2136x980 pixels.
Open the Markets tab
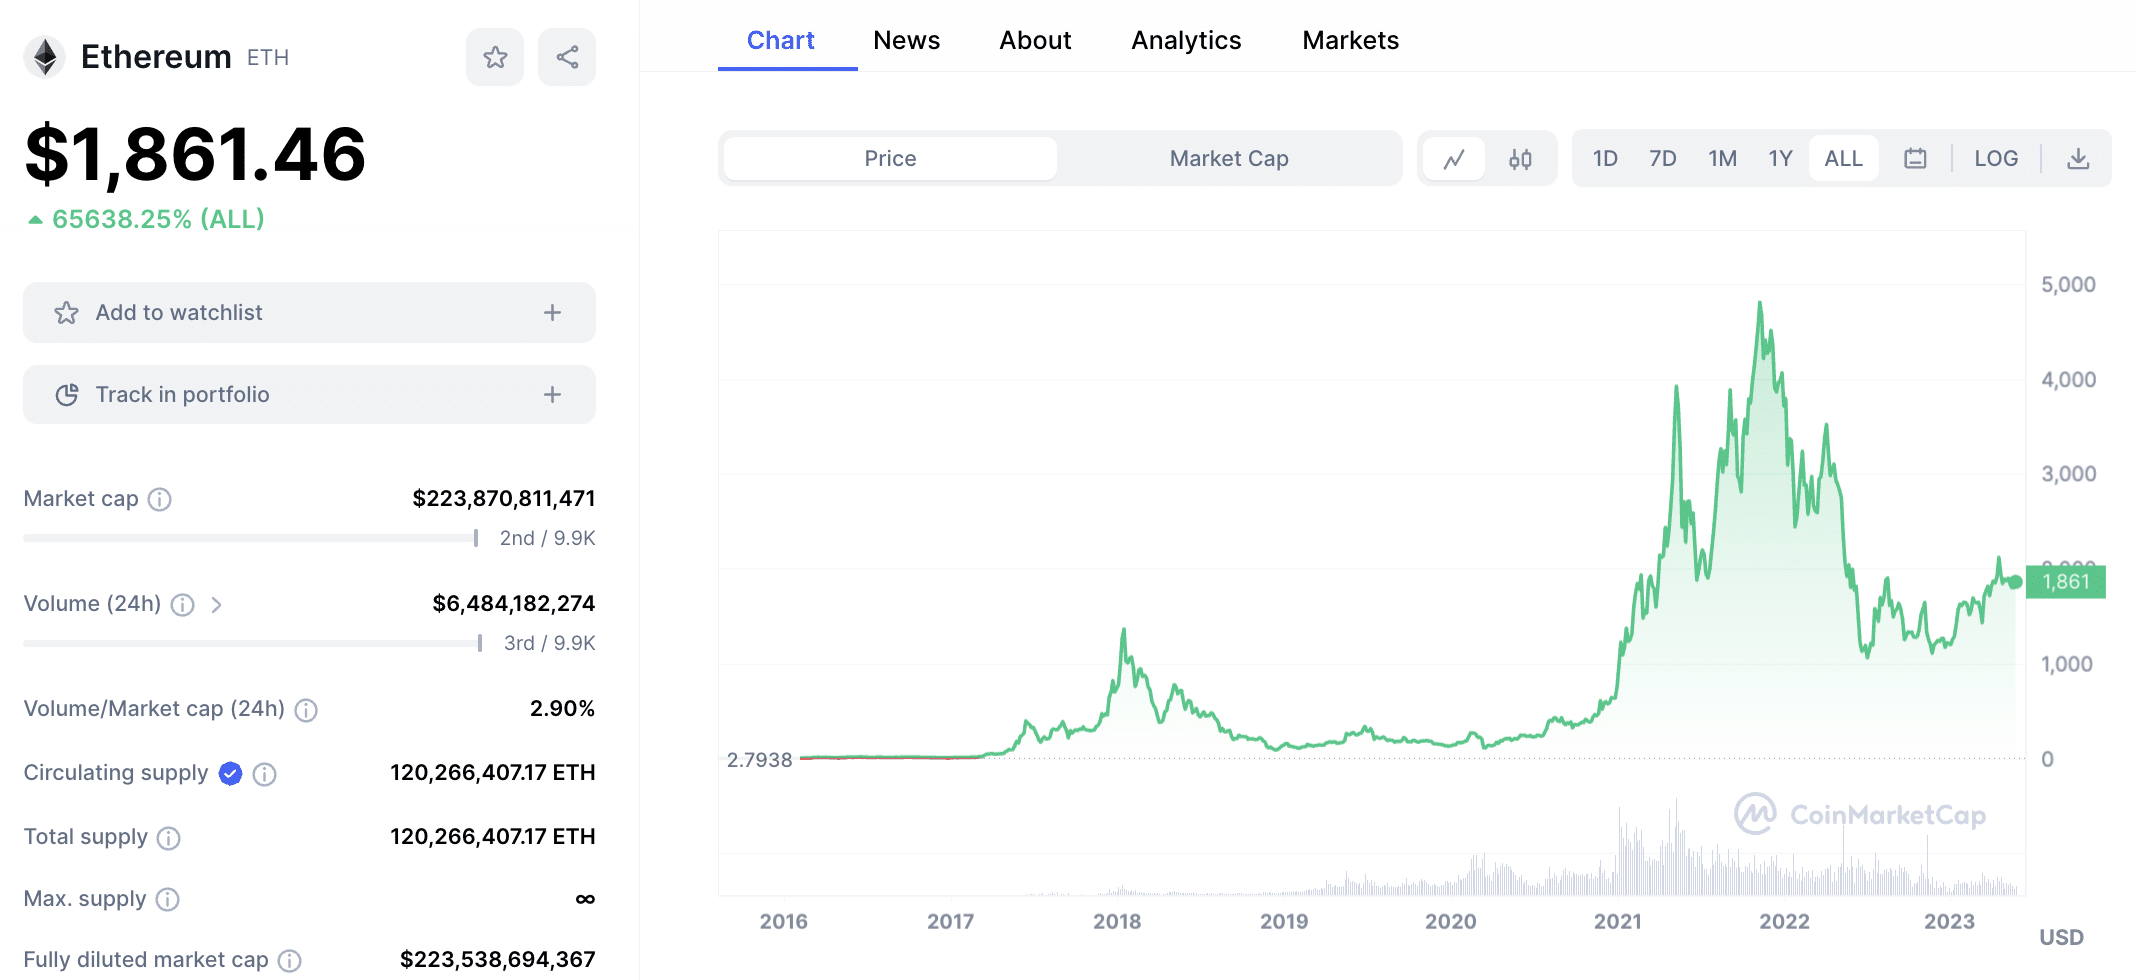click(x=1350, y=40)
